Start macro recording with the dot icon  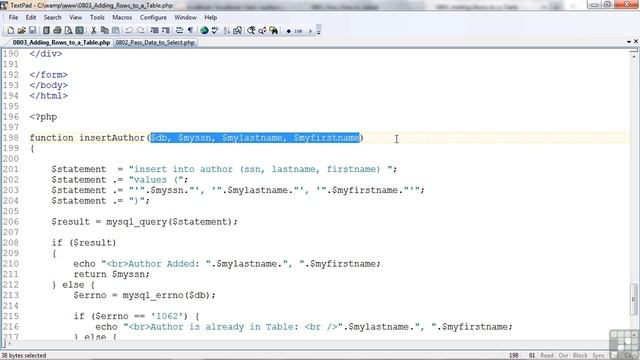click(289, 31)
